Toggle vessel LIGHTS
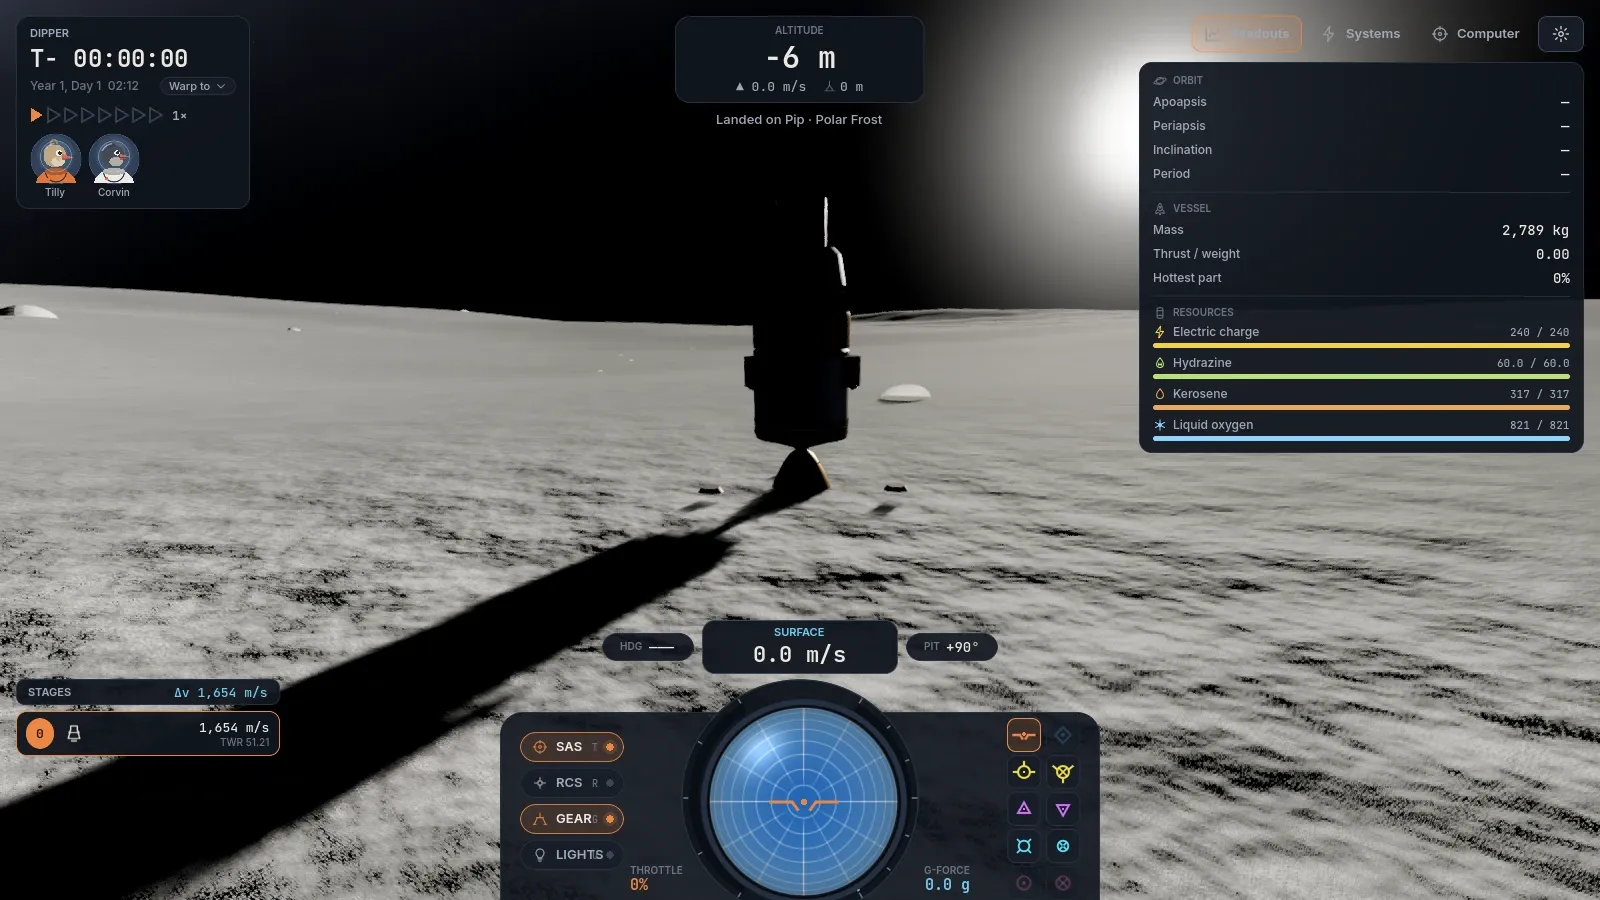Screen dimensions: 1600x900 tap(572, 855)
